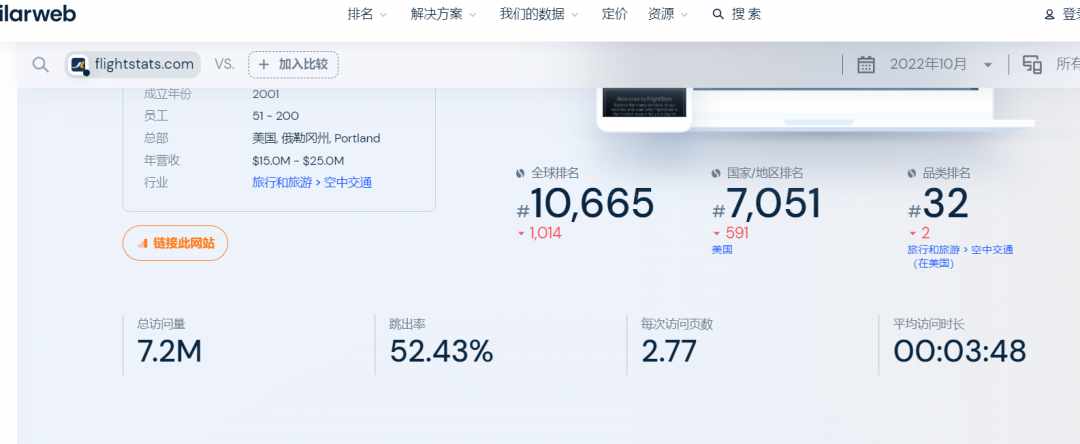Click the headquarters text 美国, 俄勒冈州, Portland
Image resolution: width=1080 pixels, height=444 pixels.
[x=316, y=138]
